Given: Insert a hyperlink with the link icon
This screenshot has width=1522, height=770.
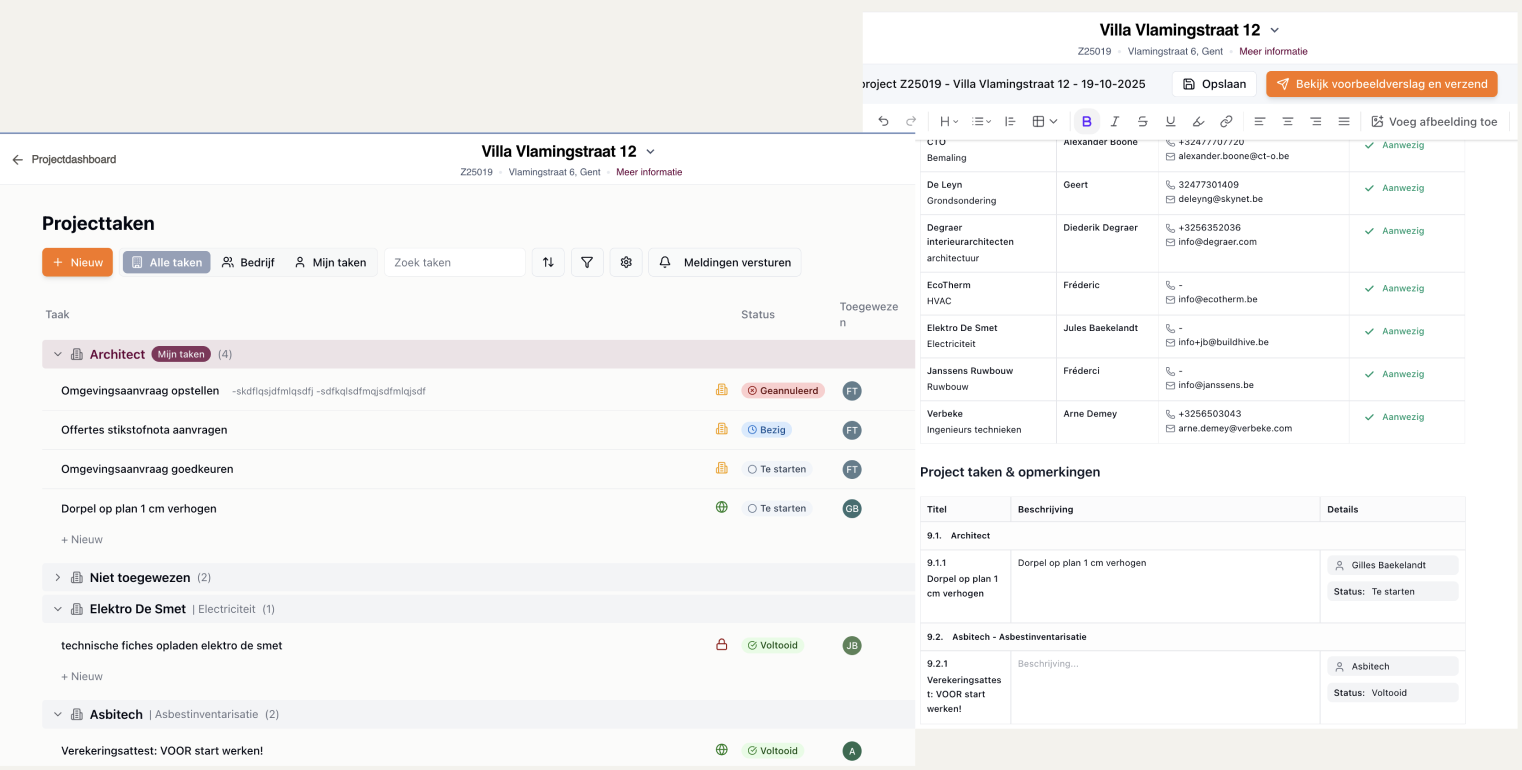Looking at the screenshot, I should [x=1226, y=122].
